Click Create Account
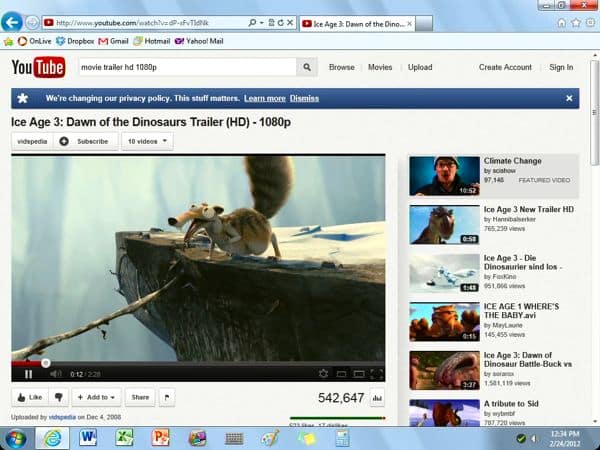 point(505,67)
